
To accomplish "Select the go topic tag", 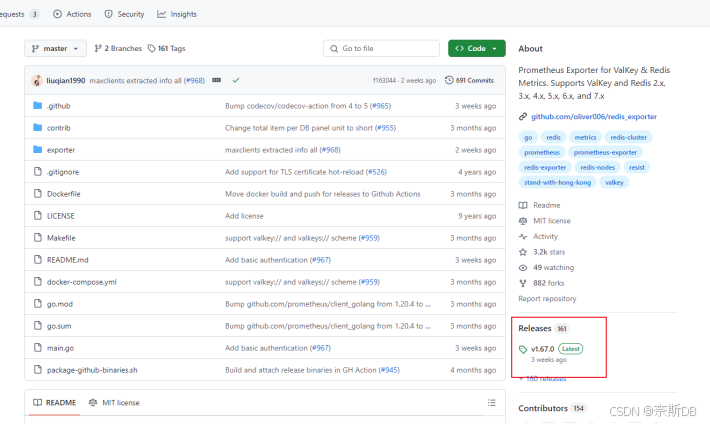I will (528, 137).
